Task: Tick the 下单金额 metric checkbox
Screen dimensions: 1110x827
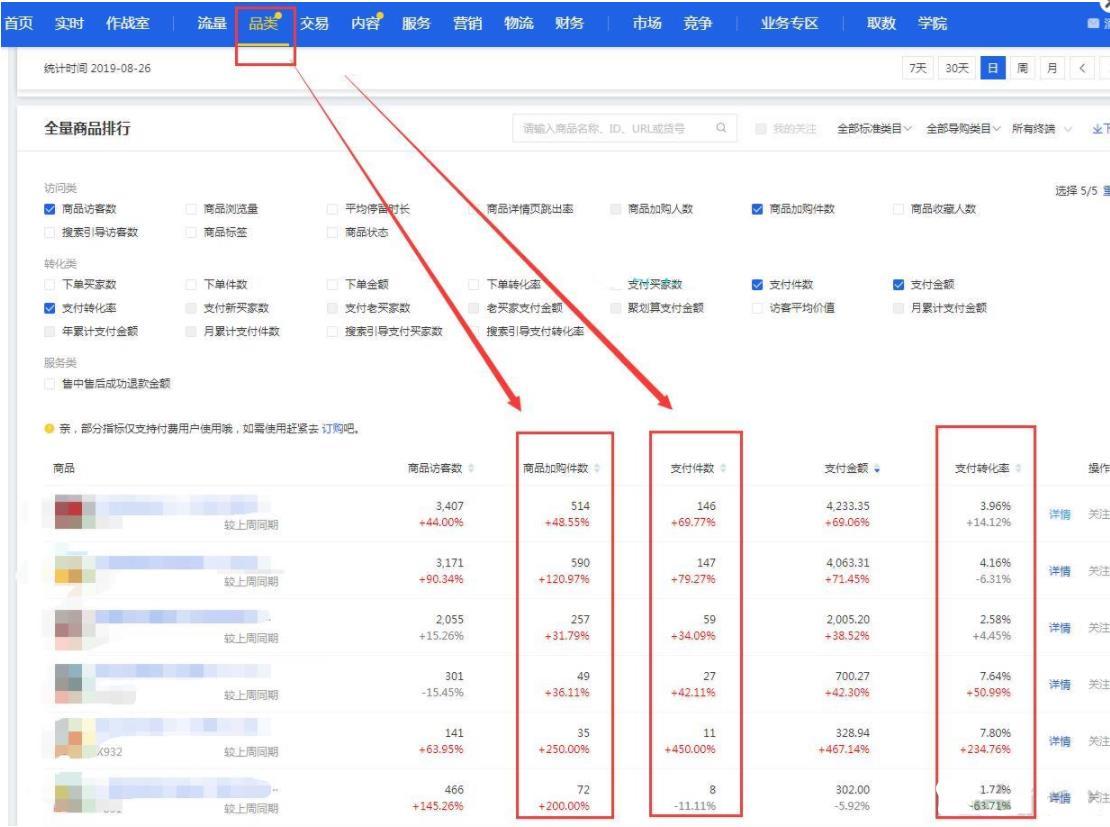Action: coord(334,285)
